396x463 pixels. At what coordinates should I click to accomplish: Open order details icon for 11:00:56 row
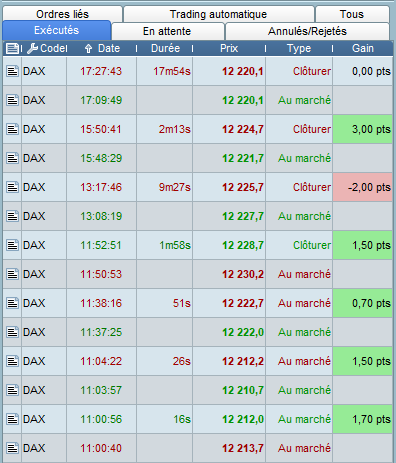pos(12,419)
